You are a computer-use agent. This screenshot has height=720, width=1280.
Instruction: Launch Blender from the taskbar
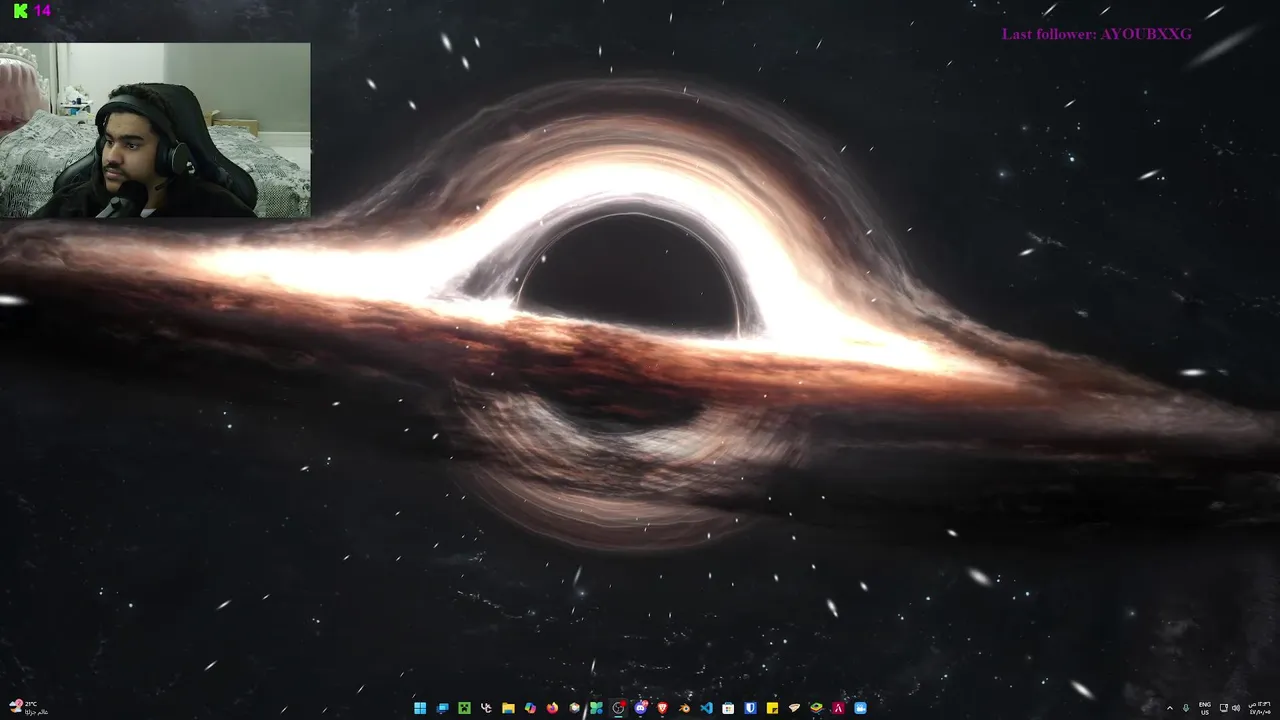pos(684,708)
